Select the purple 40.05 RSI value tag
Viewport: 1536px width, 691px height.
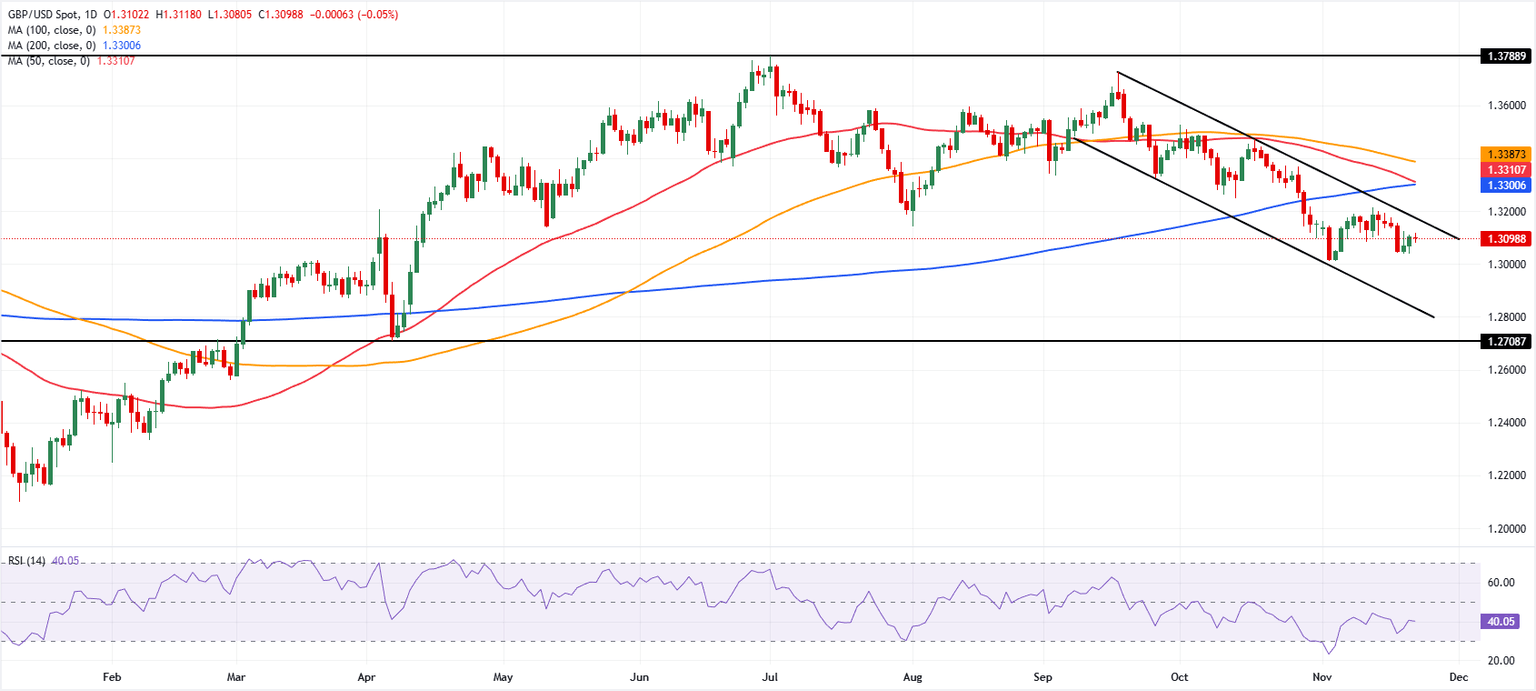[x=1498, y=622]
